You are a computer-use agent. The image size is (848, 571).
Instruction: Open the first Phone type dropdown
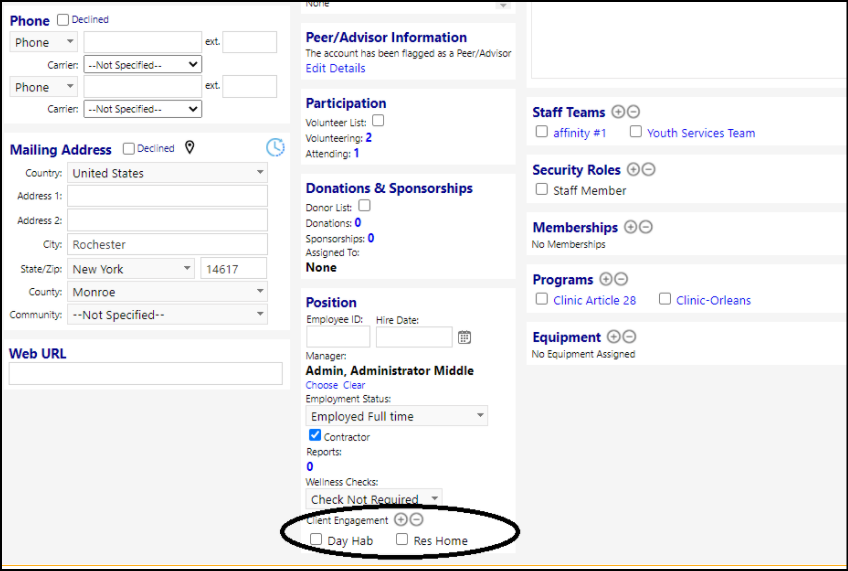pos(44,42)
